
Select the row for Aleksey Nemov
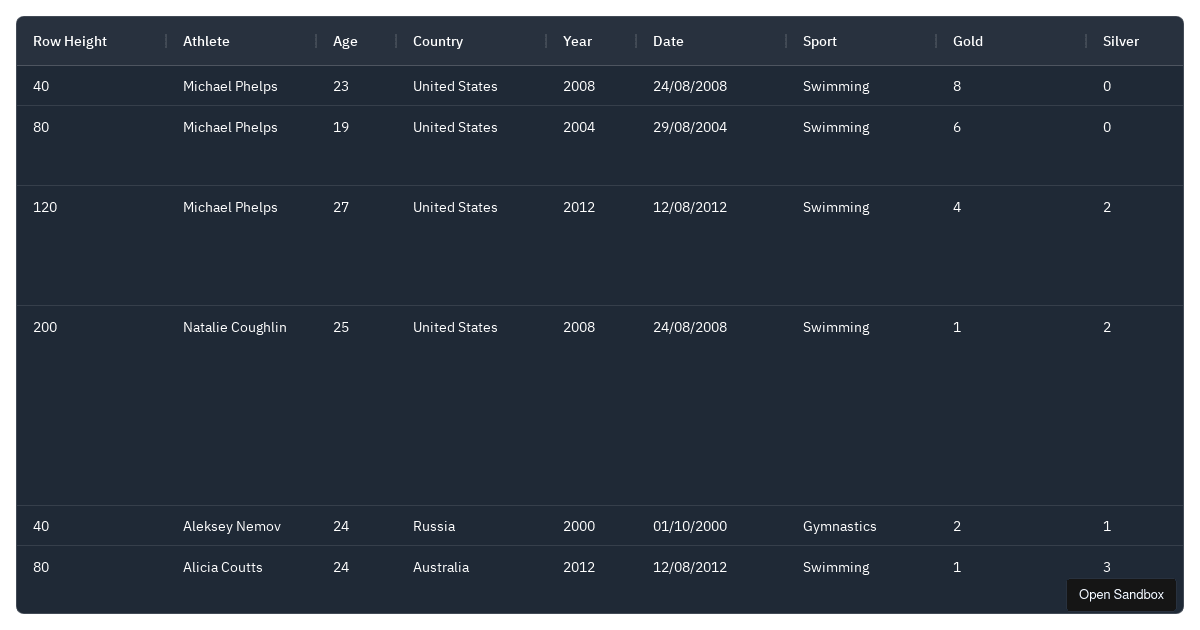232,526
